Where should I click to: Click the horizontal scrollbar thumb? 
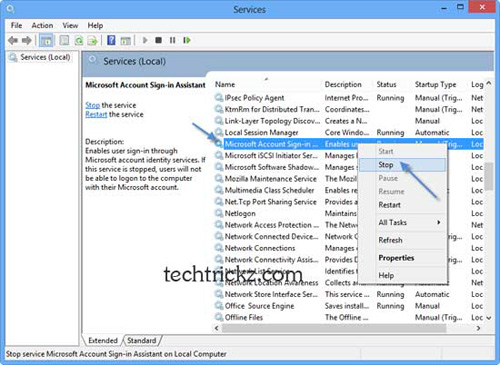pyautogui.click(x=334, y=328)
